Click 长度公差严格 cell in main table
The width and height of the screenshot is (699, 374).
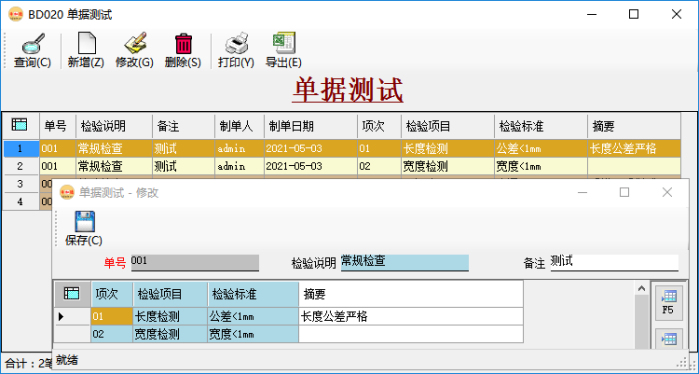point(634,148)
